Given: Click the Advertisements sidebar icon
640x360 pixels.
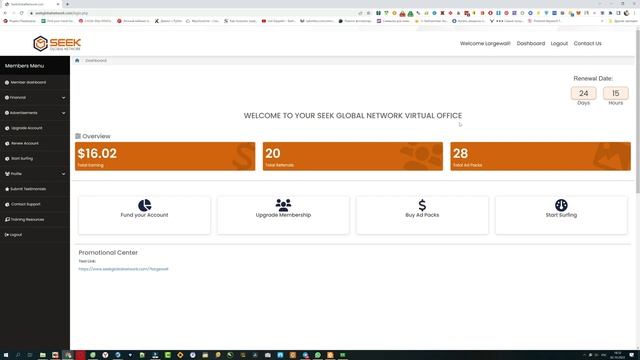Looking at the screenshot, I should (7, 113).
